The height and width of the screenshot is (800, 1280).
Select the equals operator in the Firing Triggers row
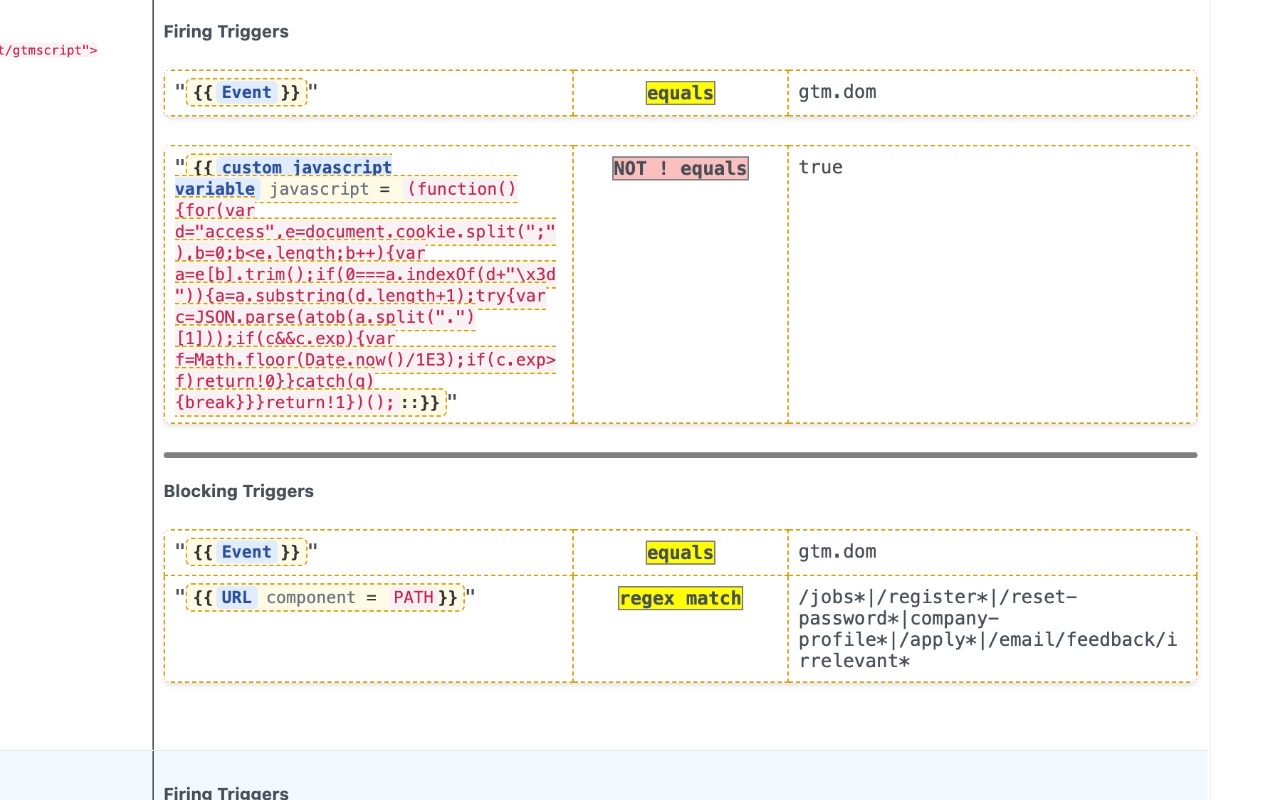(x=680, y=93)
